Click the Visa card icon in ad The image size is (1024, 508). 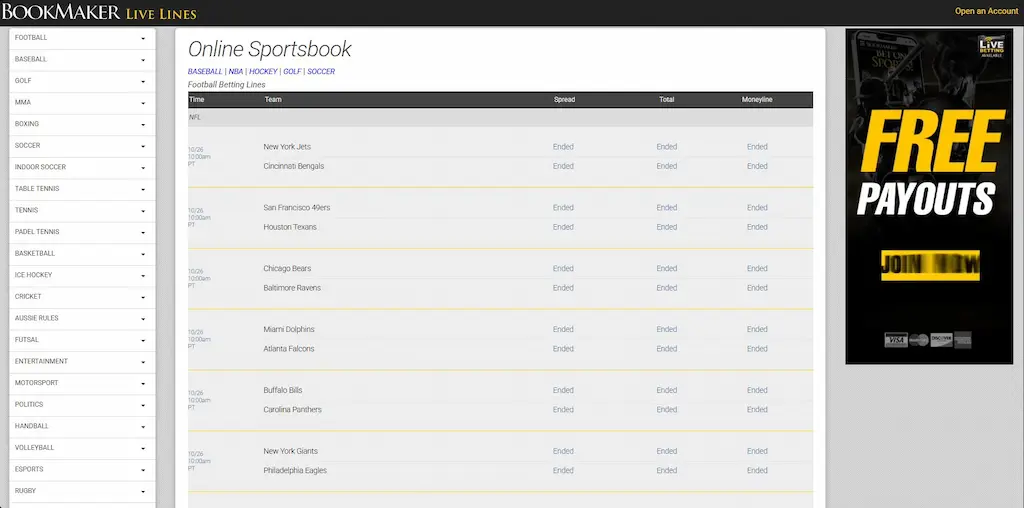click(x=896, y=340)
